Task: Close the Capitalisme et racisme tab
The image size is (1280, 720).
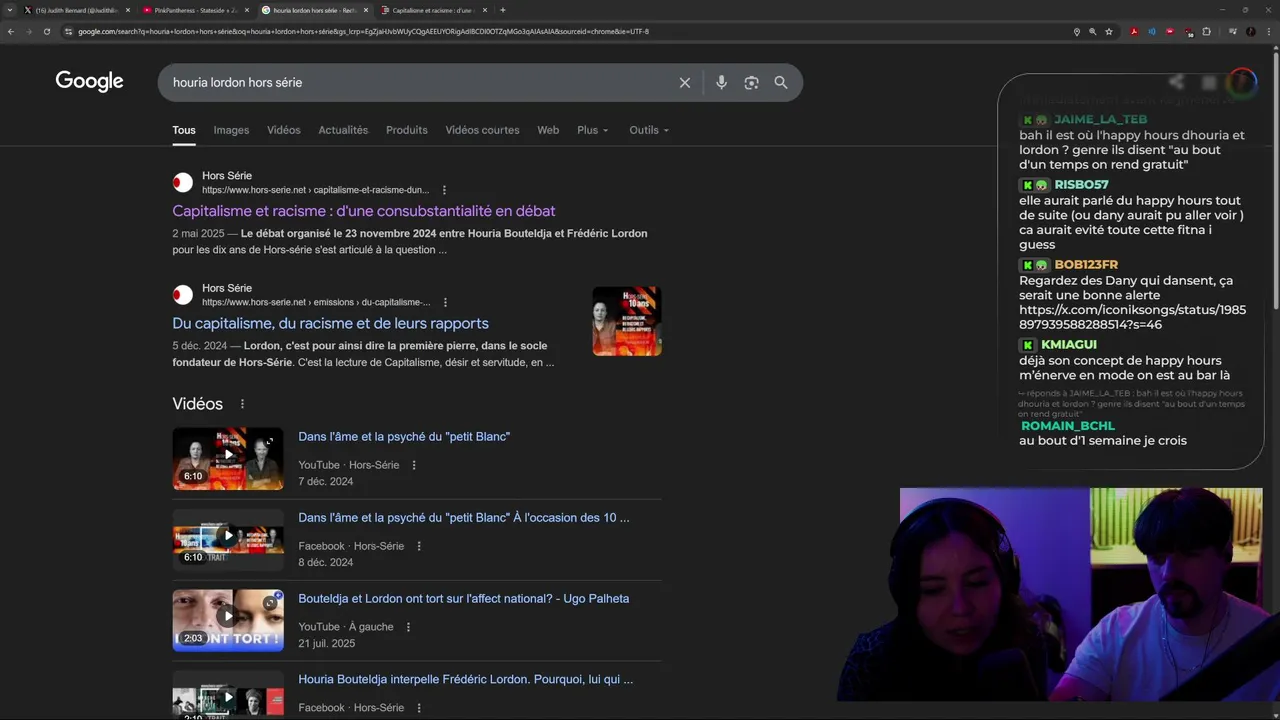Action: point(485,10)
